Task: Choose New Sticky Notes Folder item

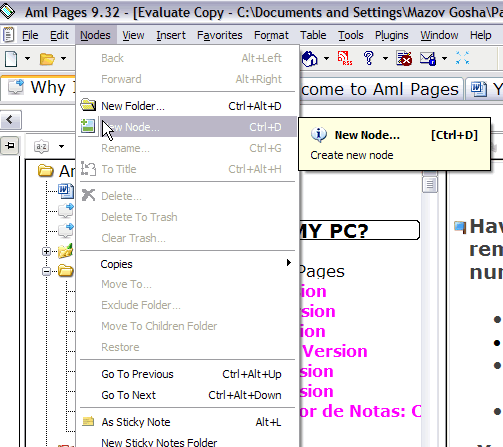Action: click(x=188, y=442)
